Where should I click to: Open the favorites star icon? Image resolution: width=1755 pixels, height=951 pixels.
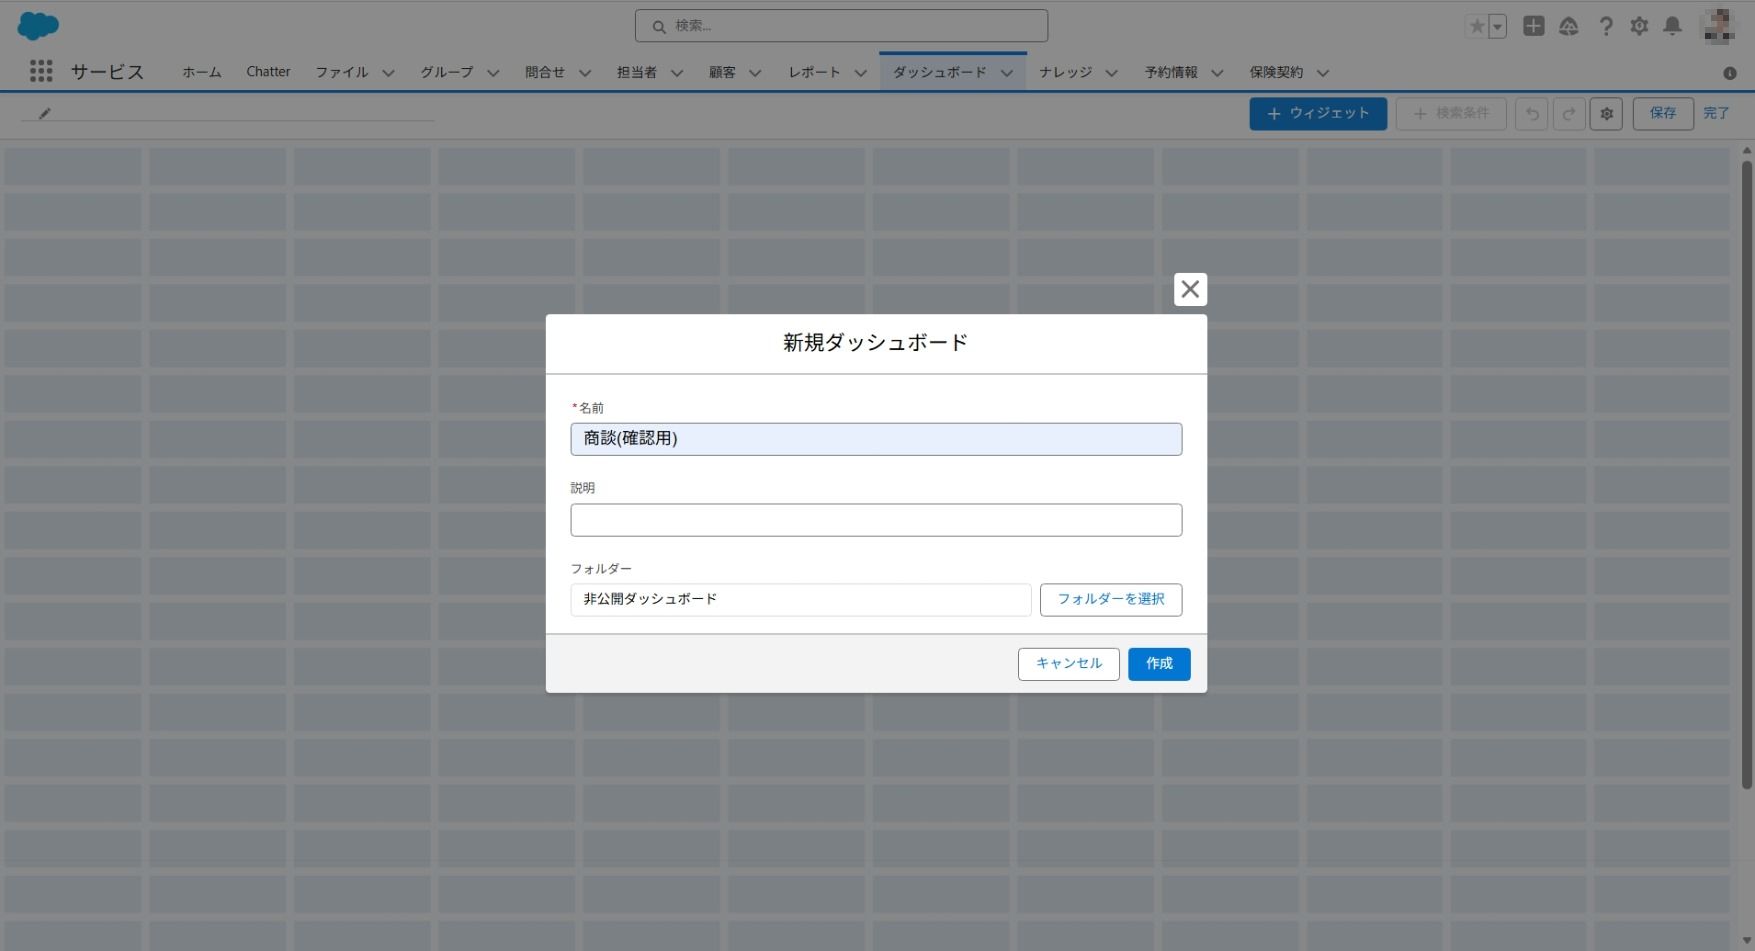coord(1476,27)
